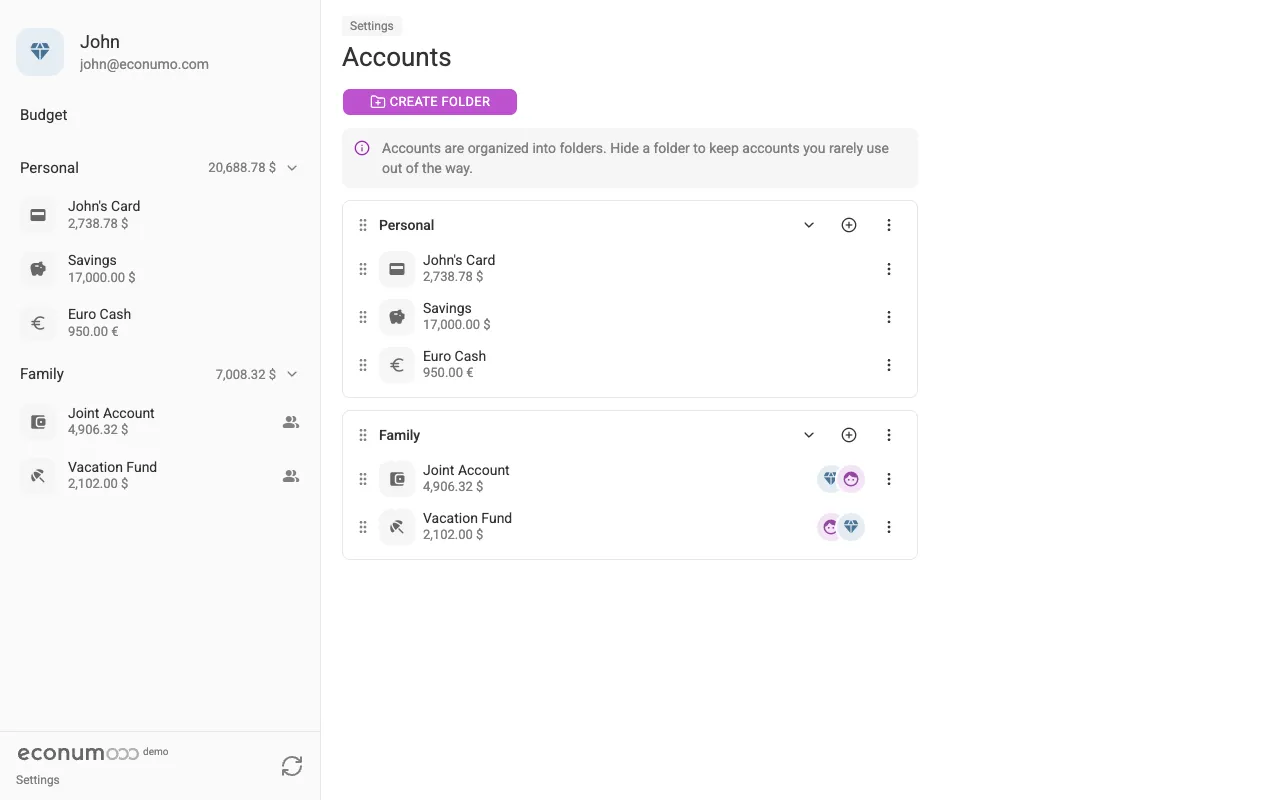Click the Joint Account wallet icon in list
This screenshot has width=1280, height=800.
(x=397, y=479)
